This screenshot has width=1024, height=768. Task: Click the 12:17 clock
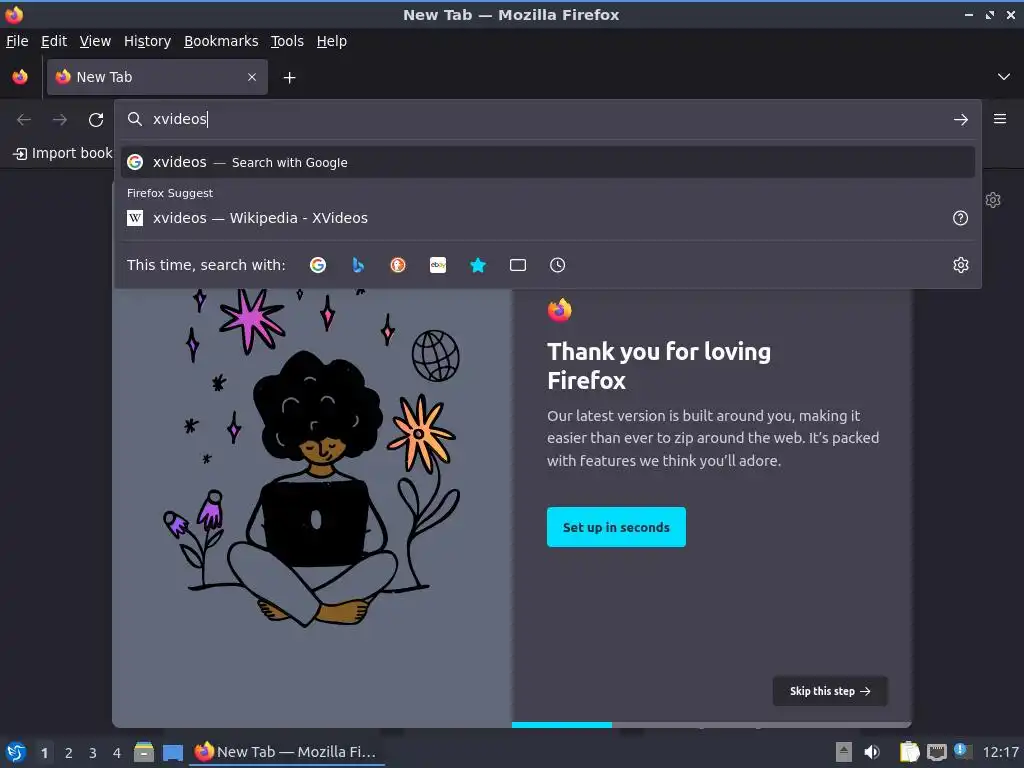(x=1000, y=752)
